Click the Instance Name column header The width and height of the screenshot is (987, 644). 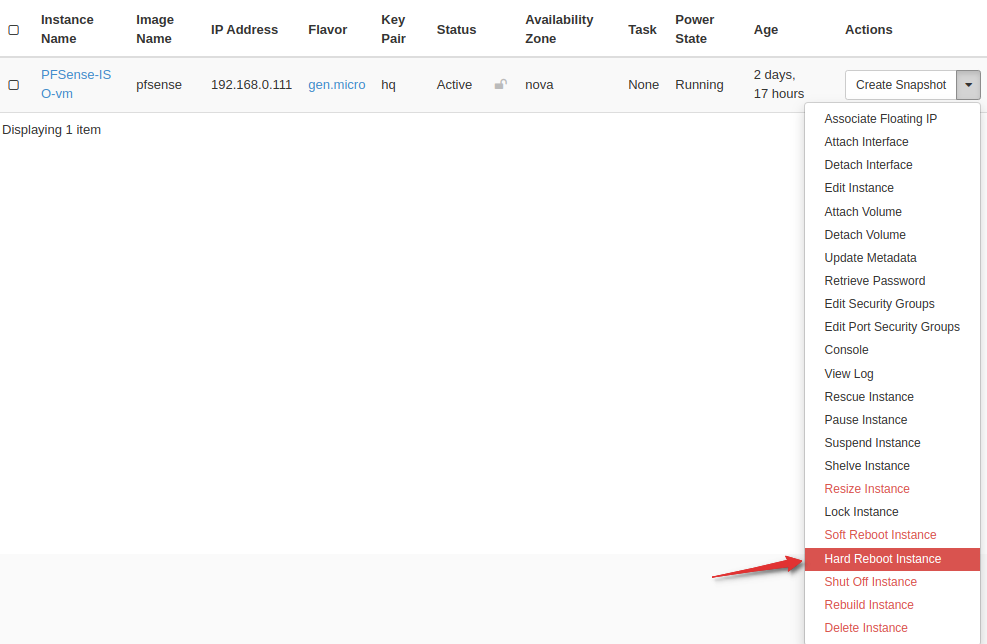point(67,29)
